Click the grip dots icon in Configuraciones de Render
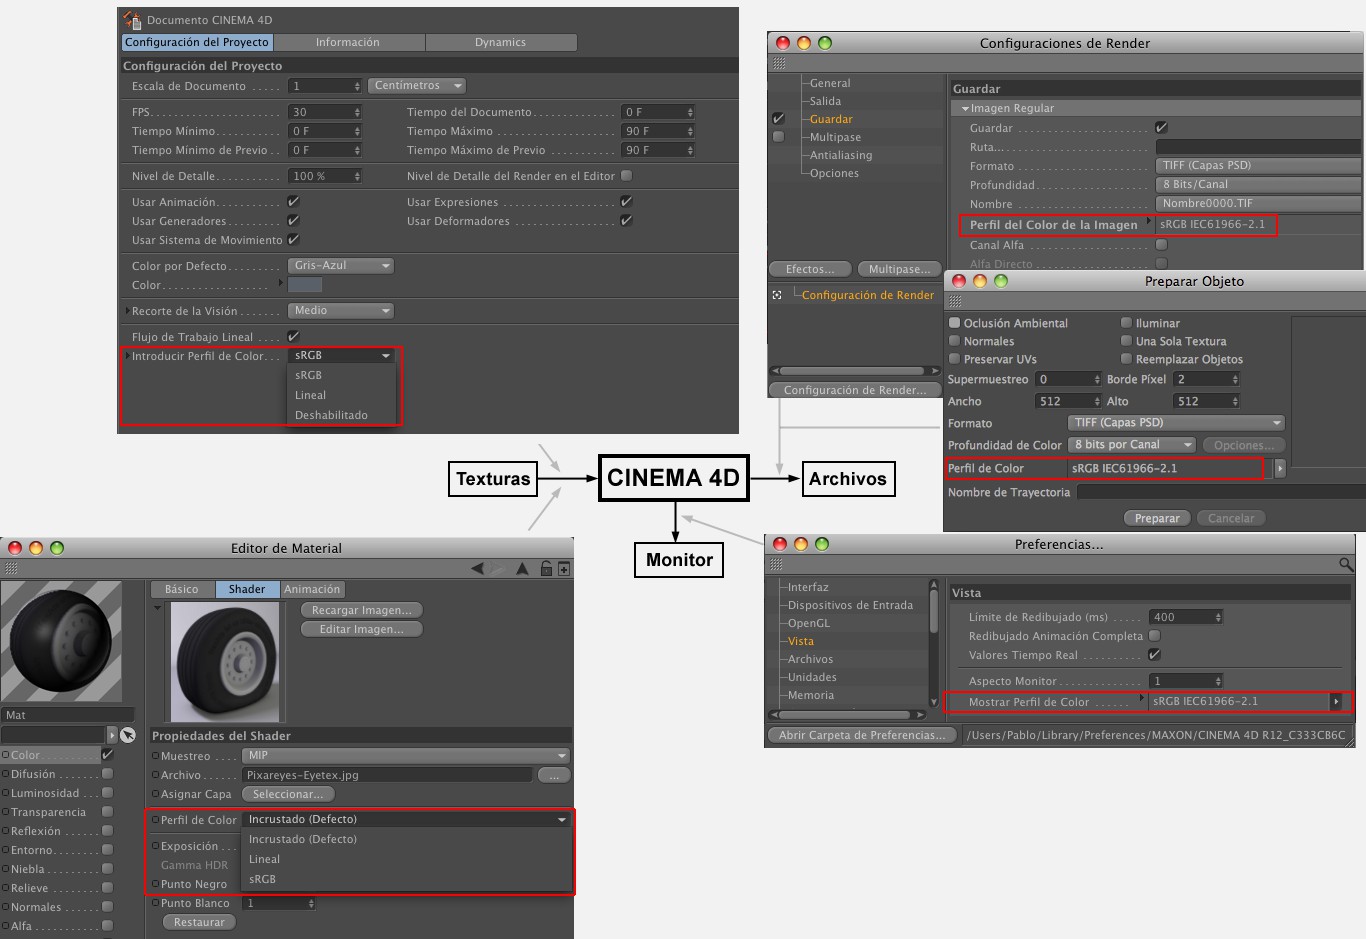The image size is (1366, 939). click(x=779, y=63)
